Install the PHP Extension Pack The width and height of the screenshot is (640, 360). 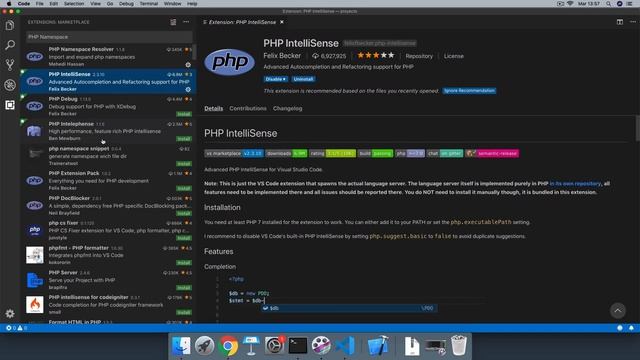click(x=184, y=189)
